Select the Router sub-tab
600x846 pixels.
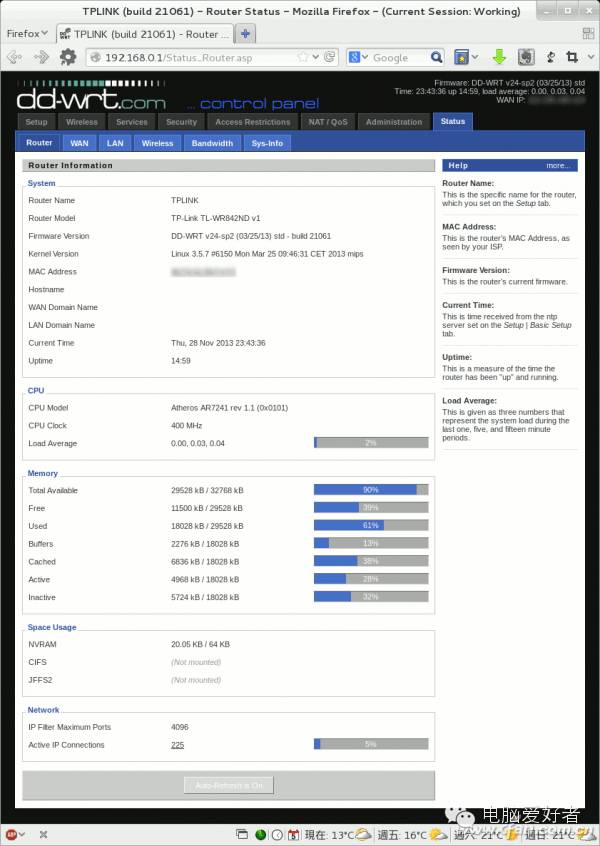pos(39,143)
